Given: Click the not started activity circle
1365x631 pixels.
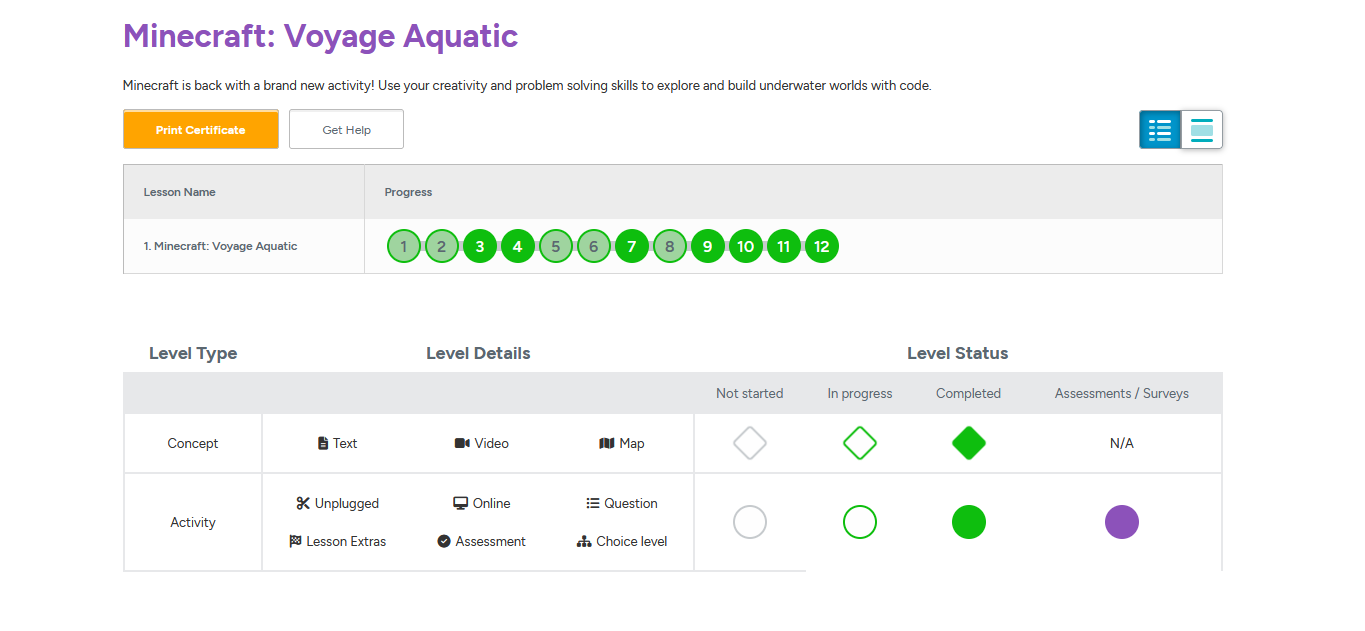Looking at the screenshot, I should click(x=750, y=522).
